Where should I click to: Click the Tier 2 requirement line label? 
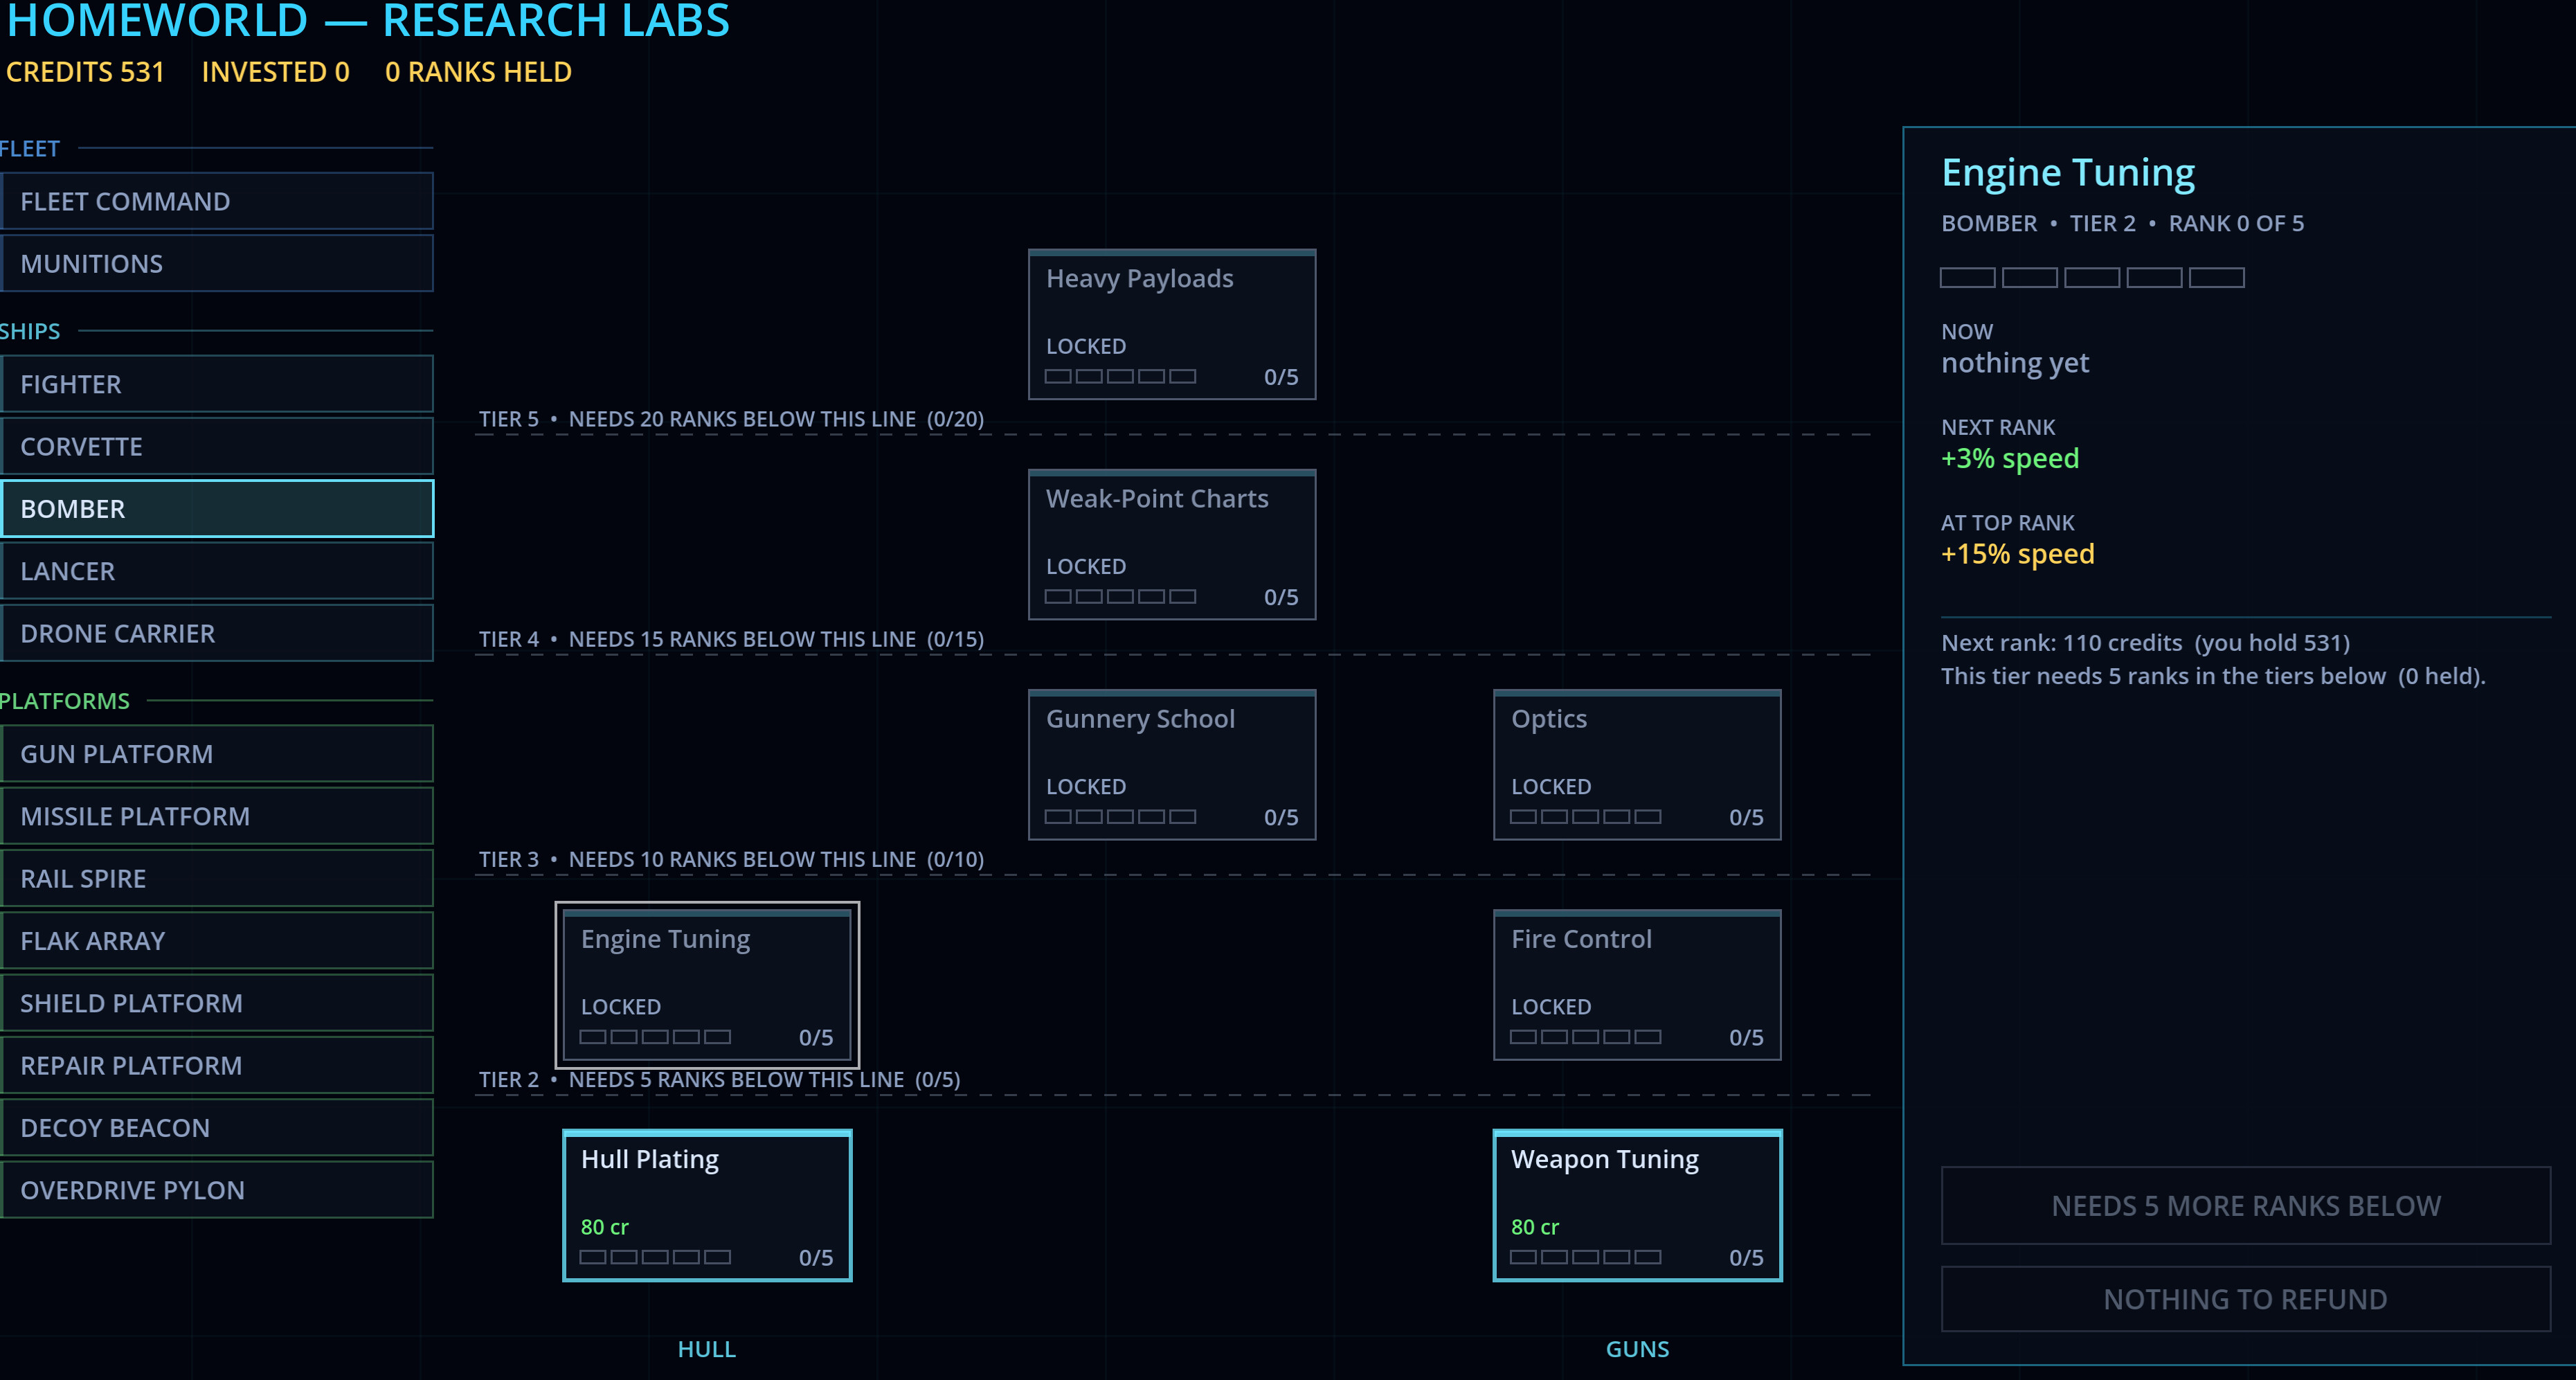[719, 1079]
